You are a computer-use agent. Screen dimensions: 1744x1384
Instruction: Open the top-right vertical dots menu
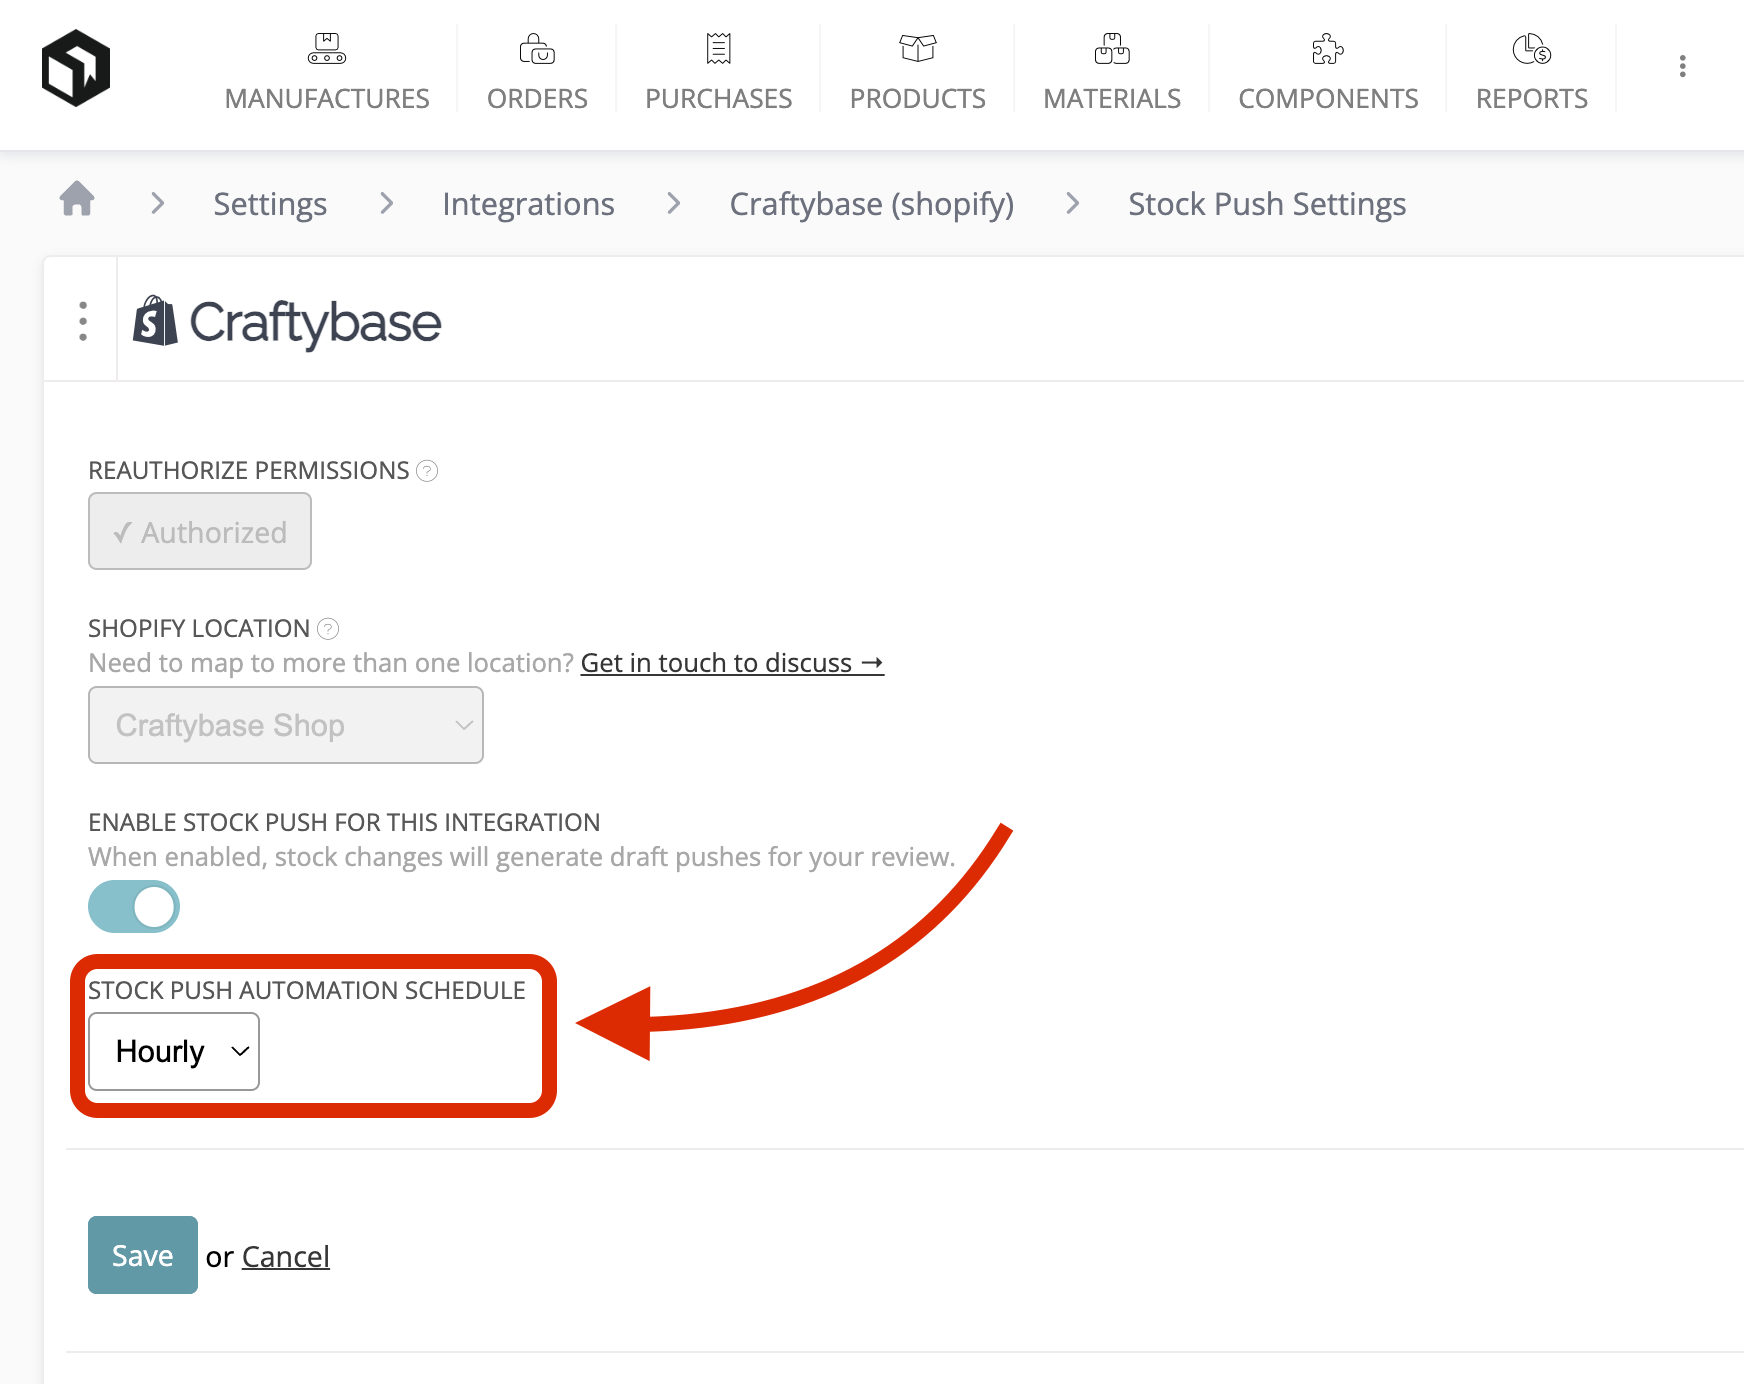click(1683, 66)
